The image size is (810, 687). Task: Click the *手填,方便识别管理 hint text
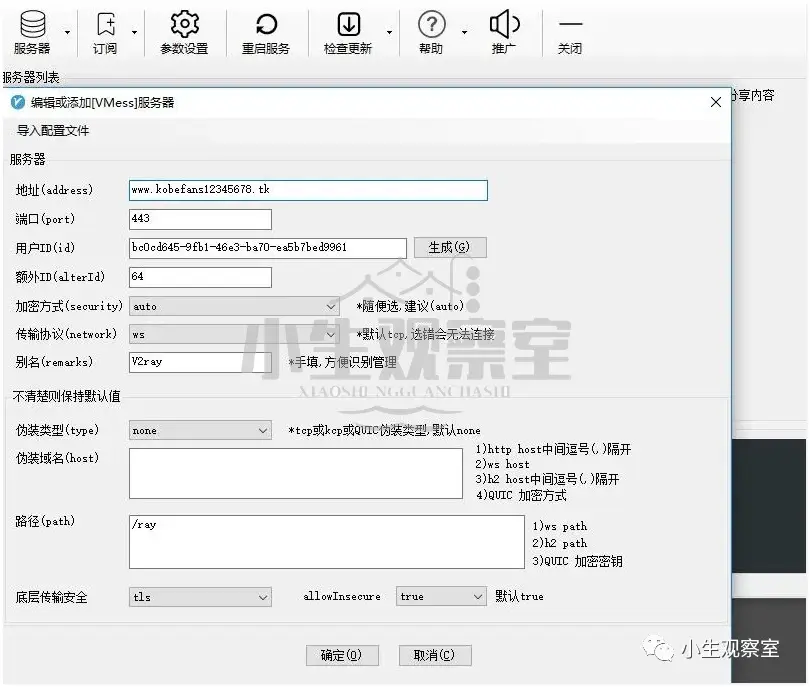[x=342, y=362]
